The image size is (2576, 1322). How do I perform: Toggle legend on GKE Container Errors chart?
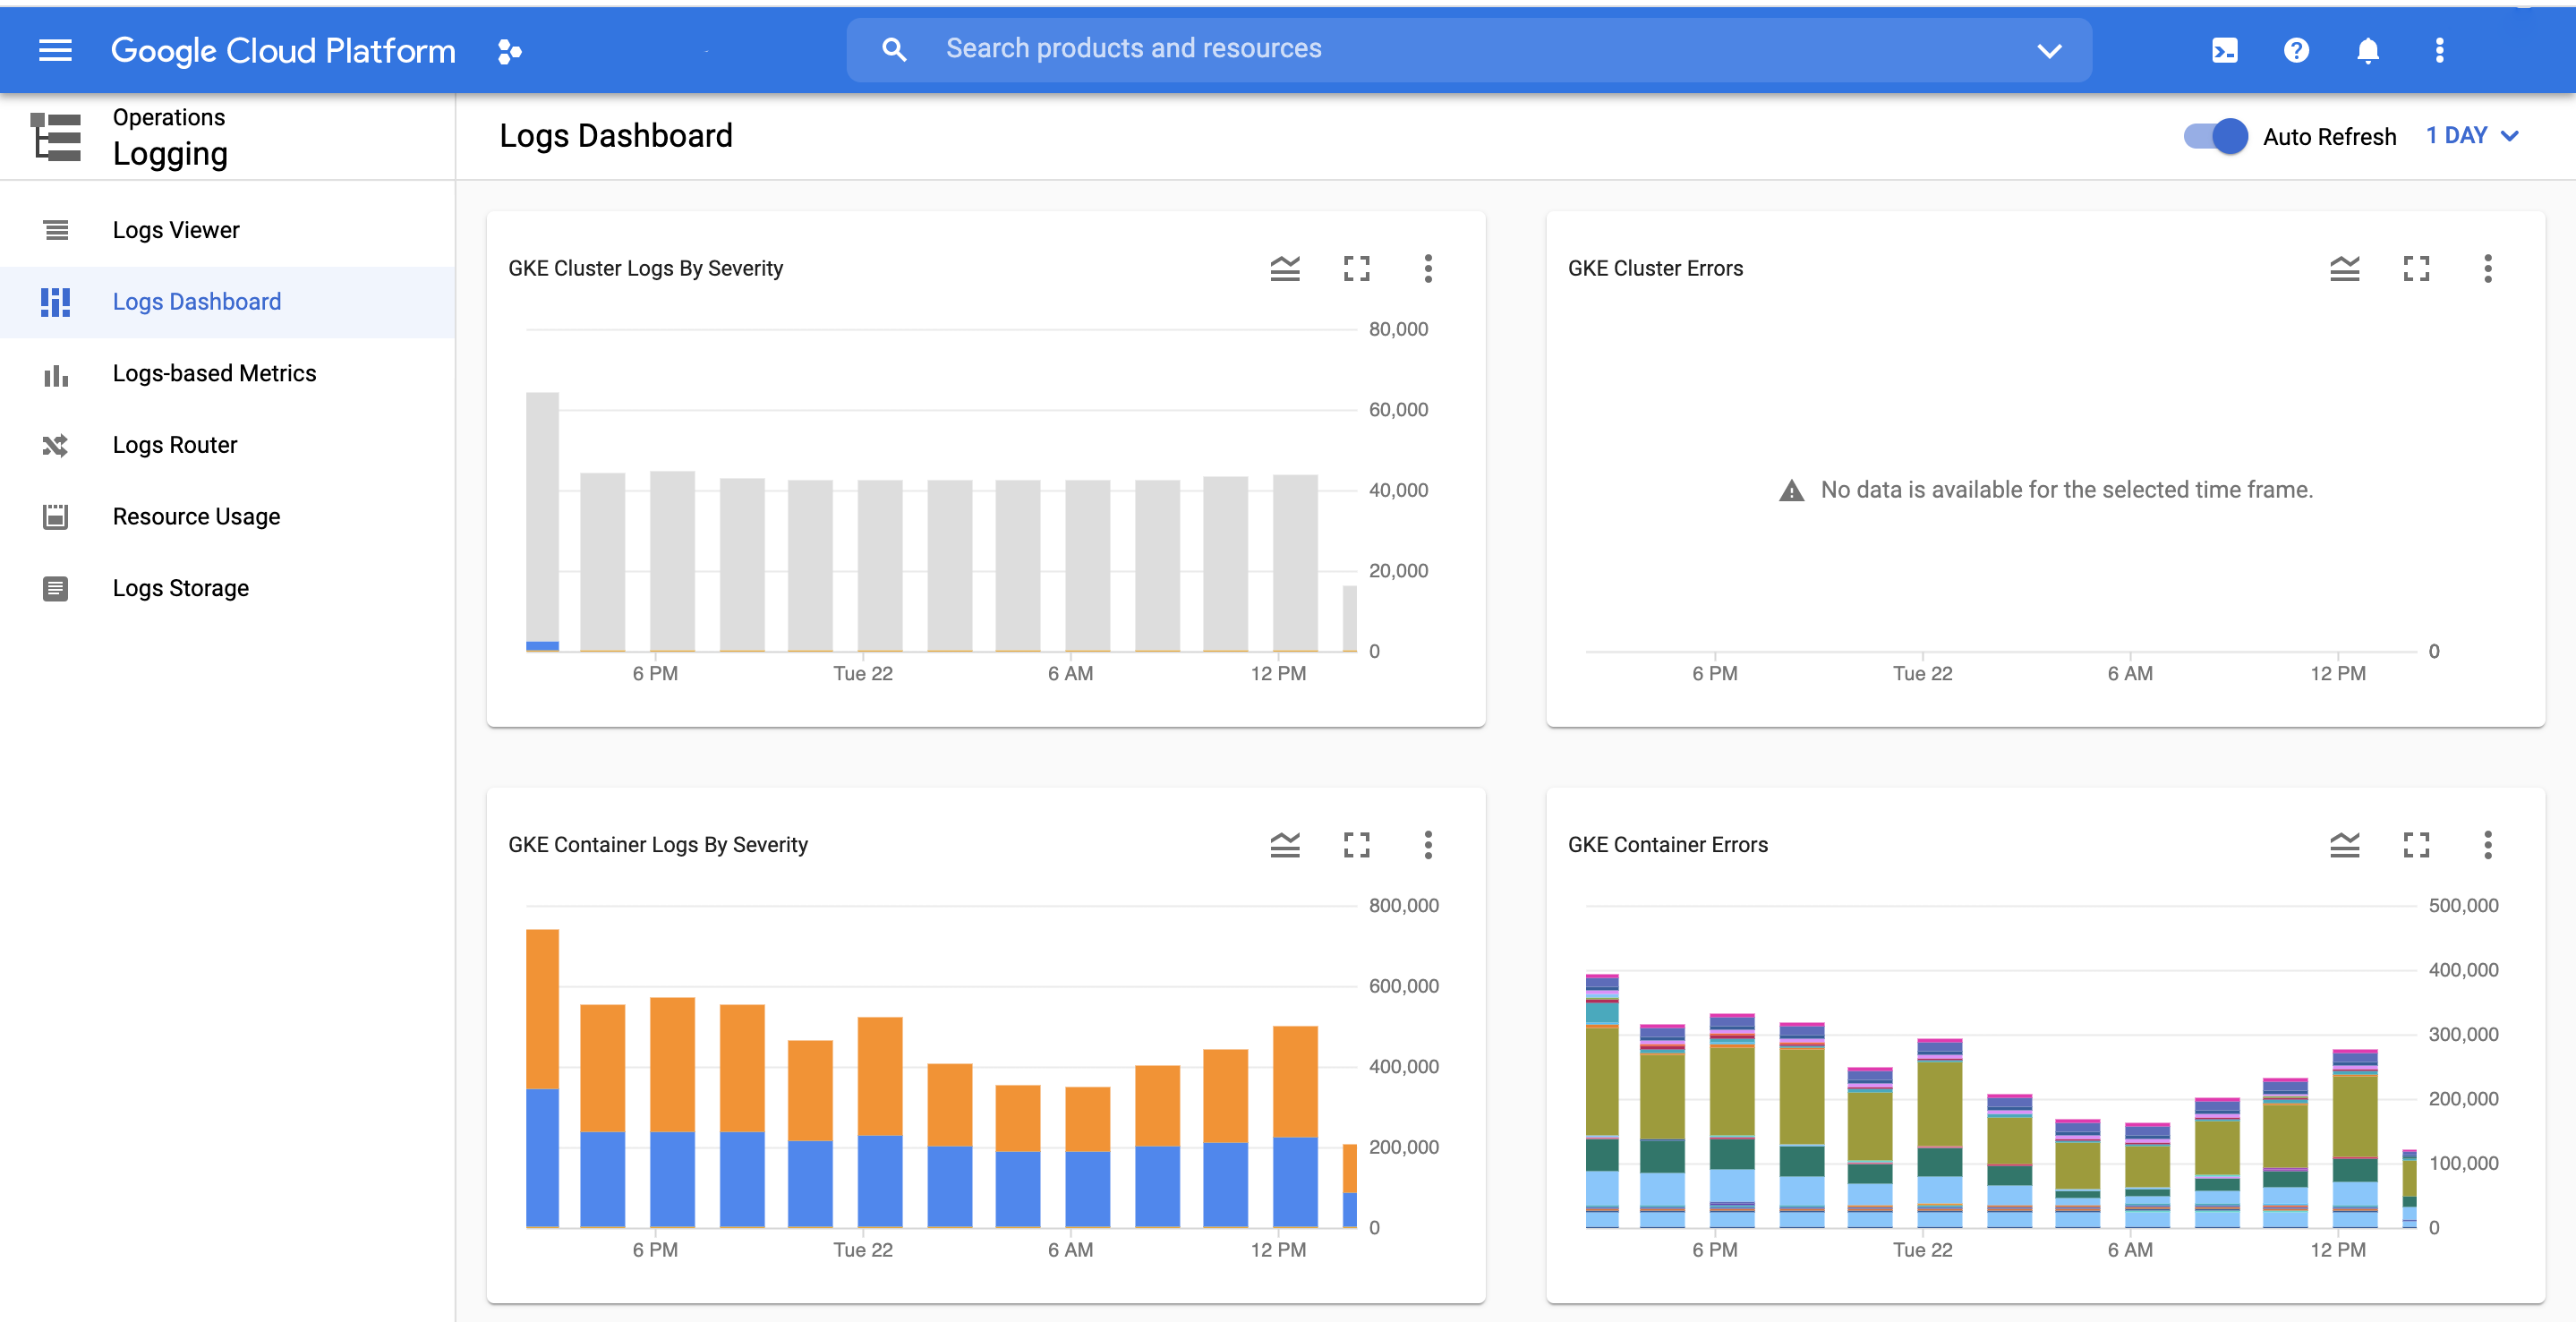pos(2344,845)
